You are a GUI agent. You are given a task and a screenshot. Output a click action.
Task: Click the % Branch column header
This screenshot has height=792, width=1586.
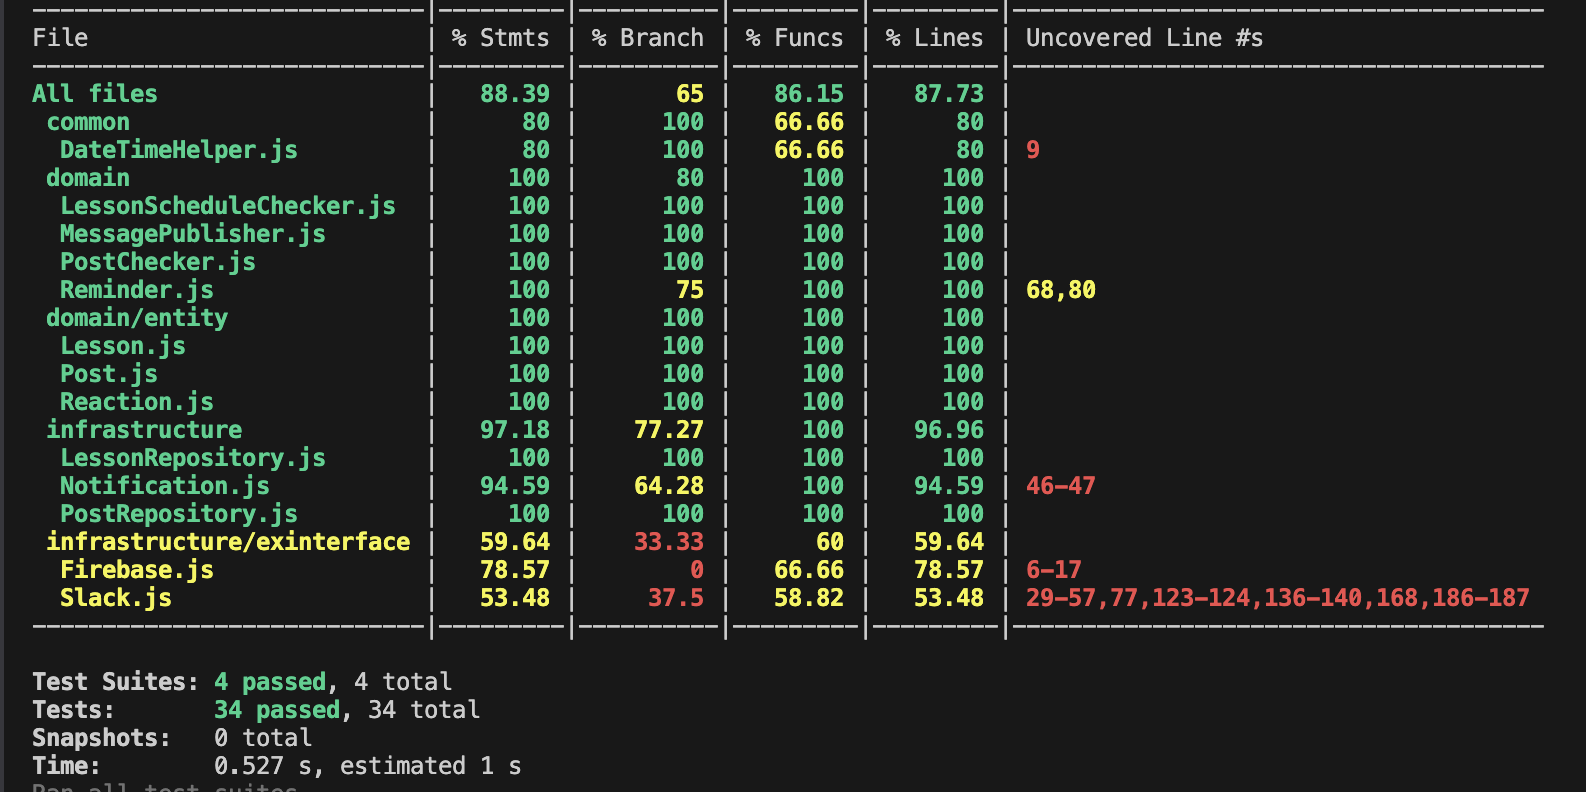[x=648, y=38]
